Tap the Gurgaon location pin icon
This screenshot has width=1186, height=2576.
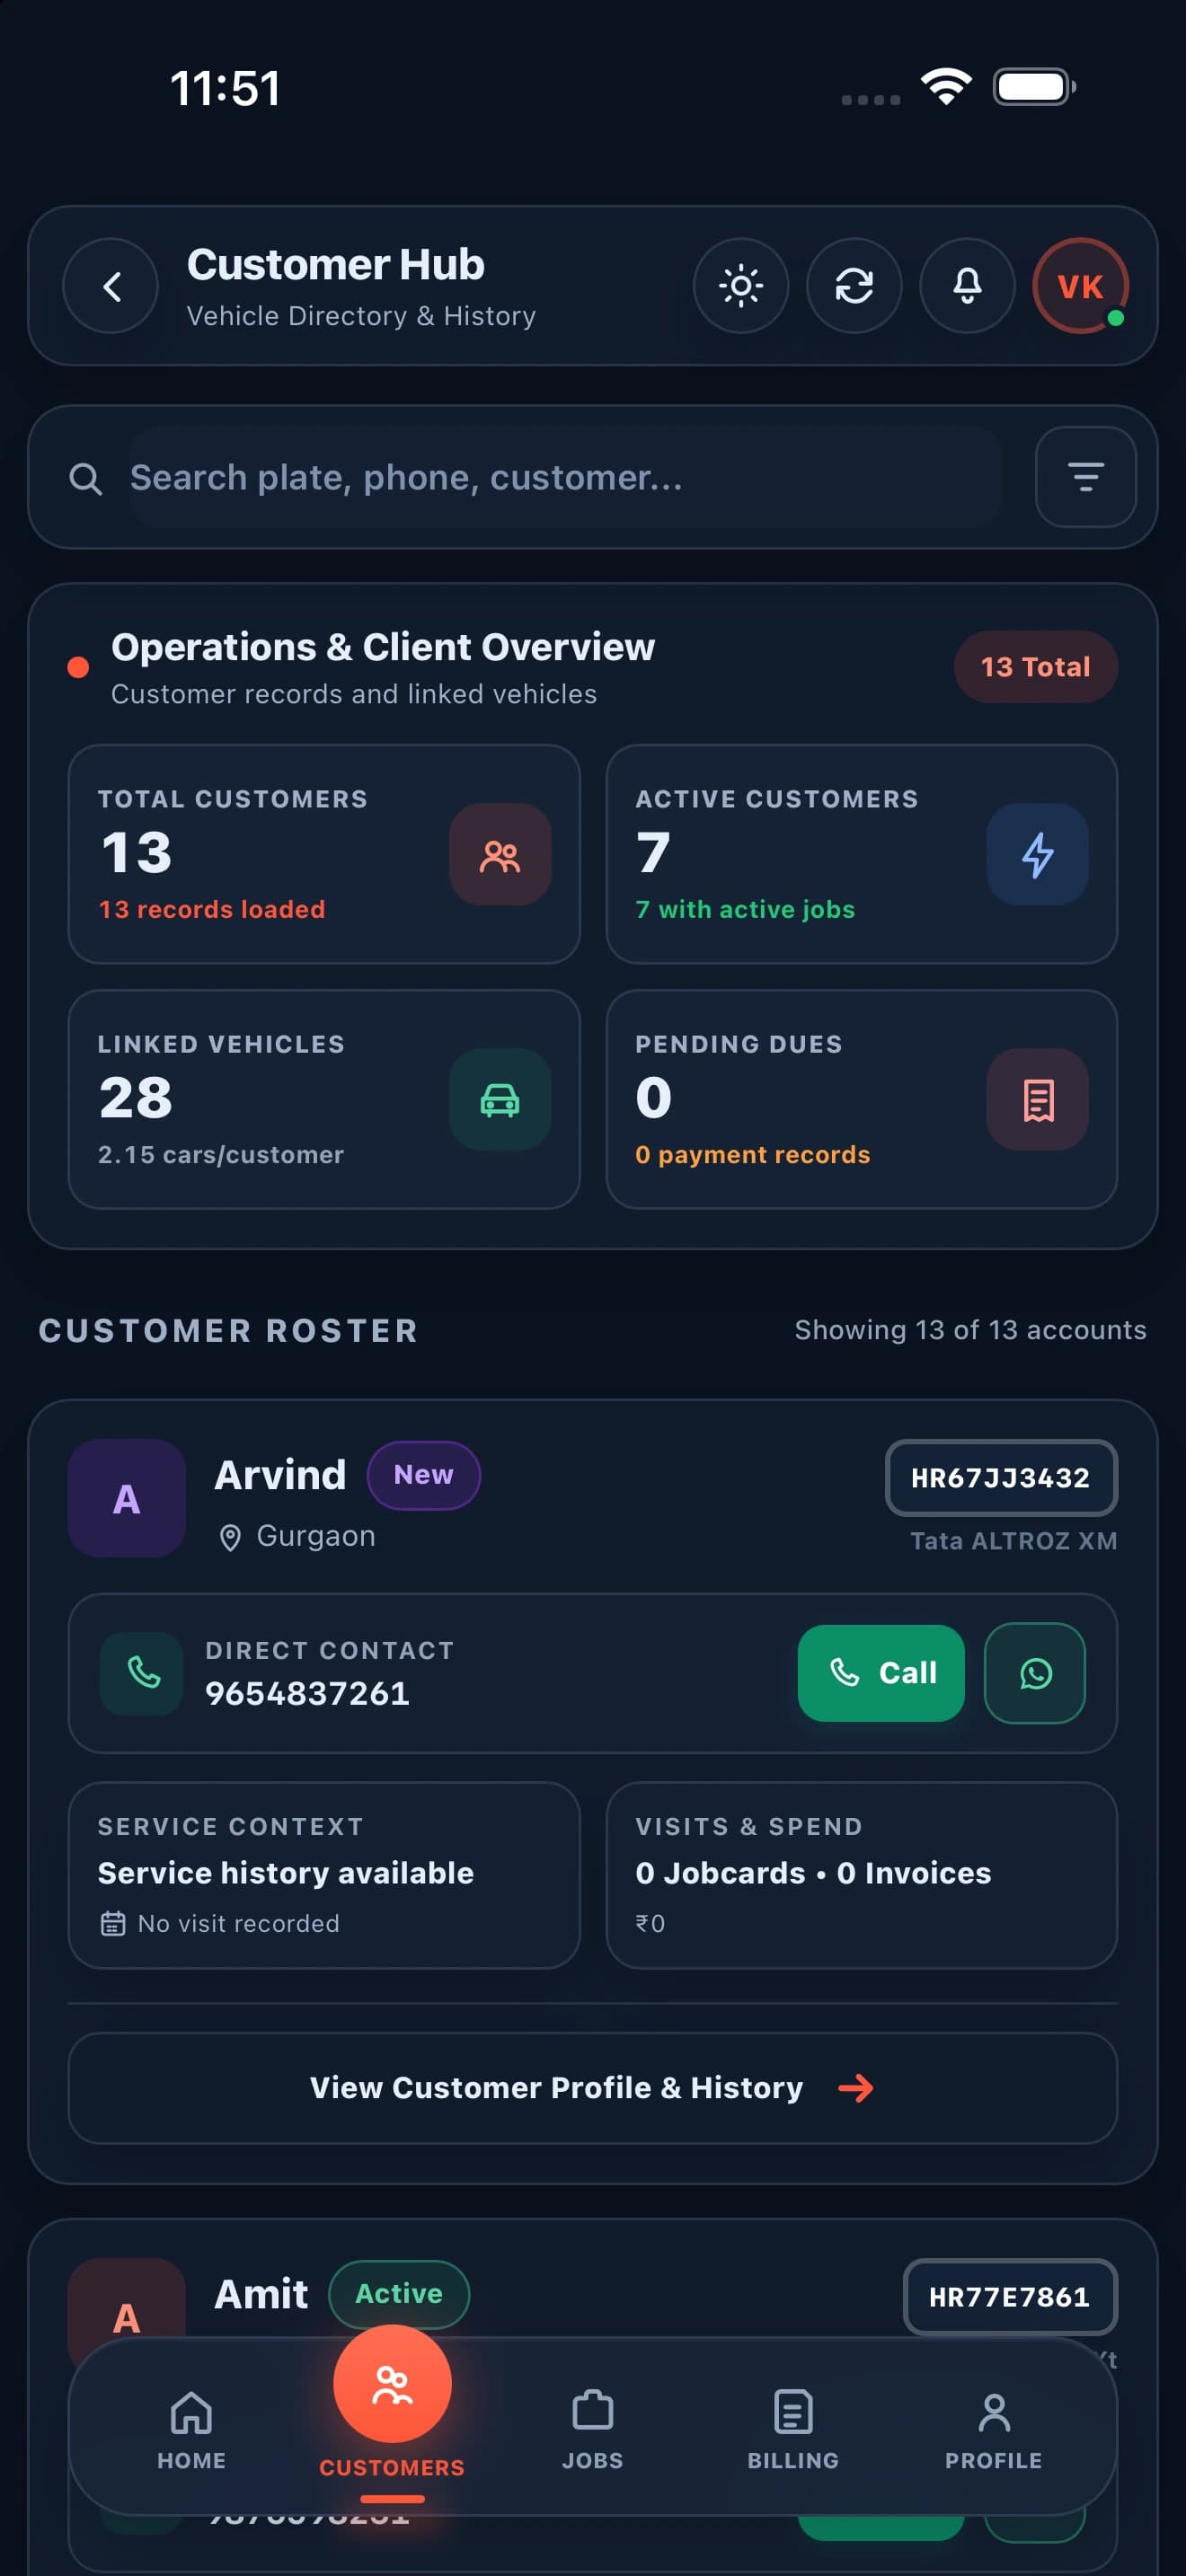coord(230,1538)
